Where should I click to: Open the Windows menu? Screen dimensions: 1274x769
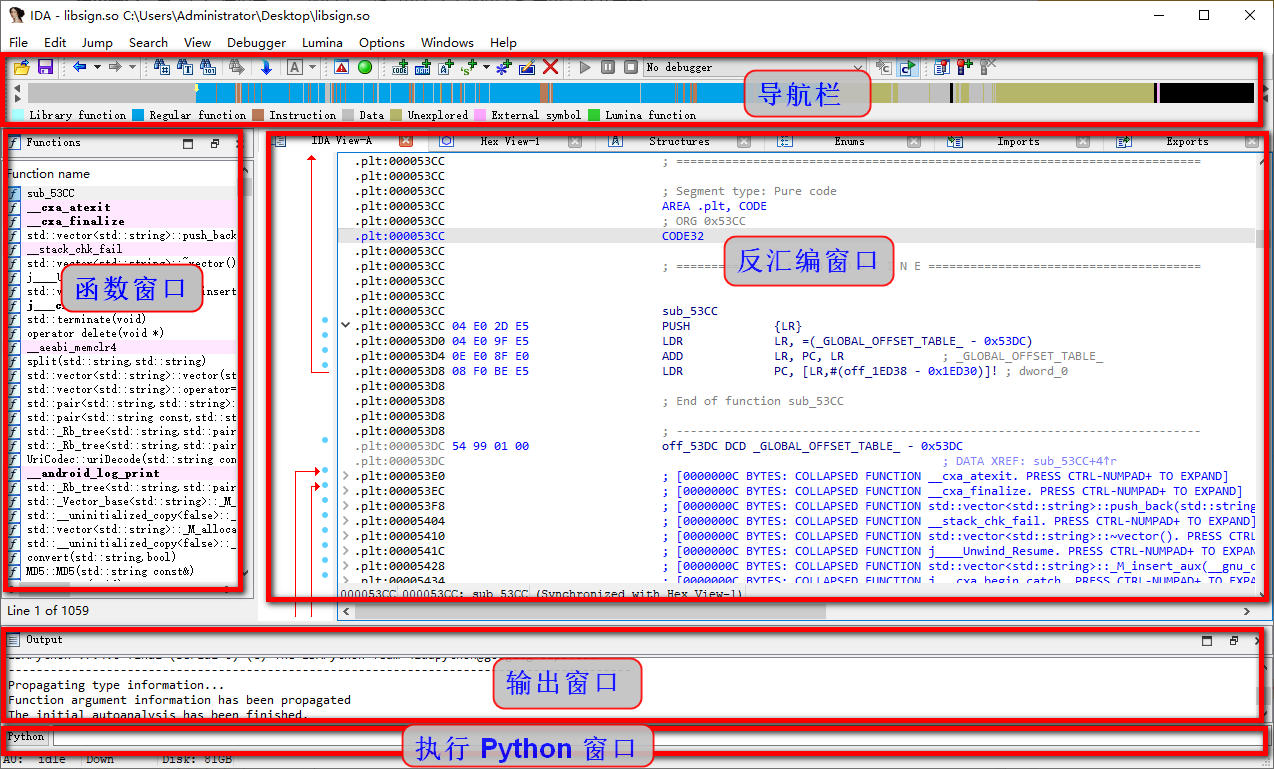click(447, 42)
